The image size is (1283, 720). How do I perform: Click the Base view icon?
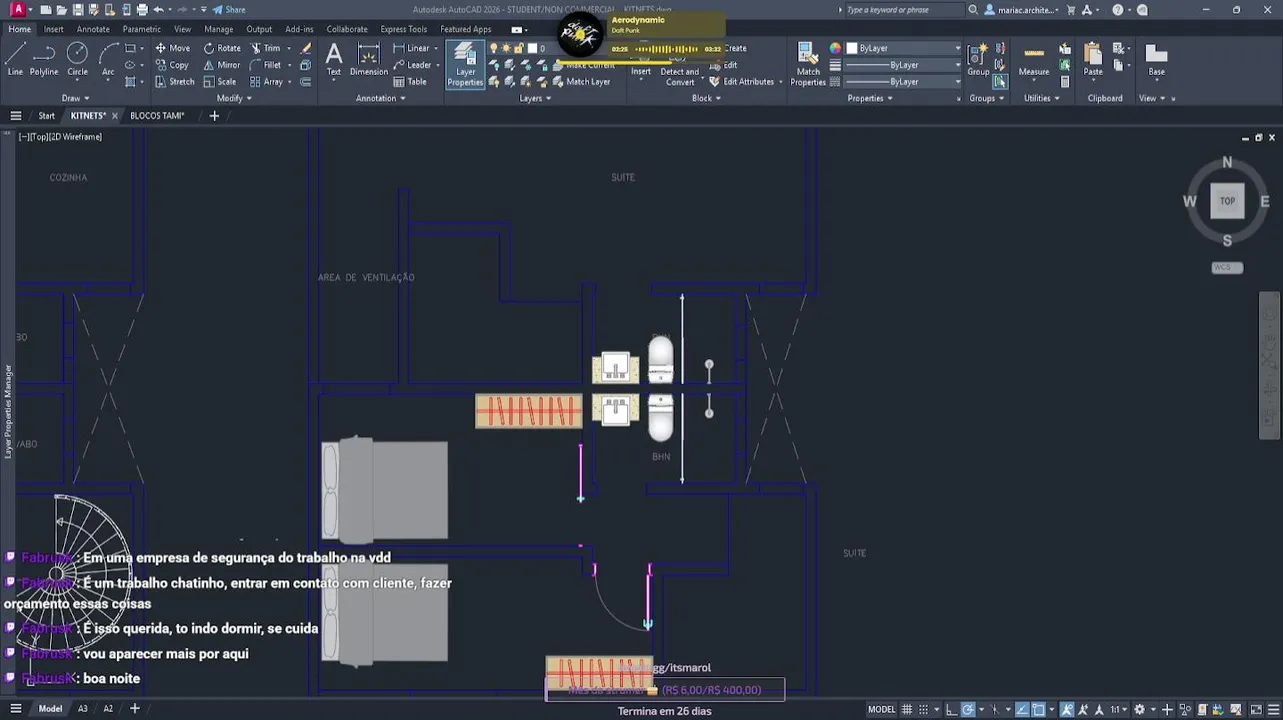click(1156, 59)
